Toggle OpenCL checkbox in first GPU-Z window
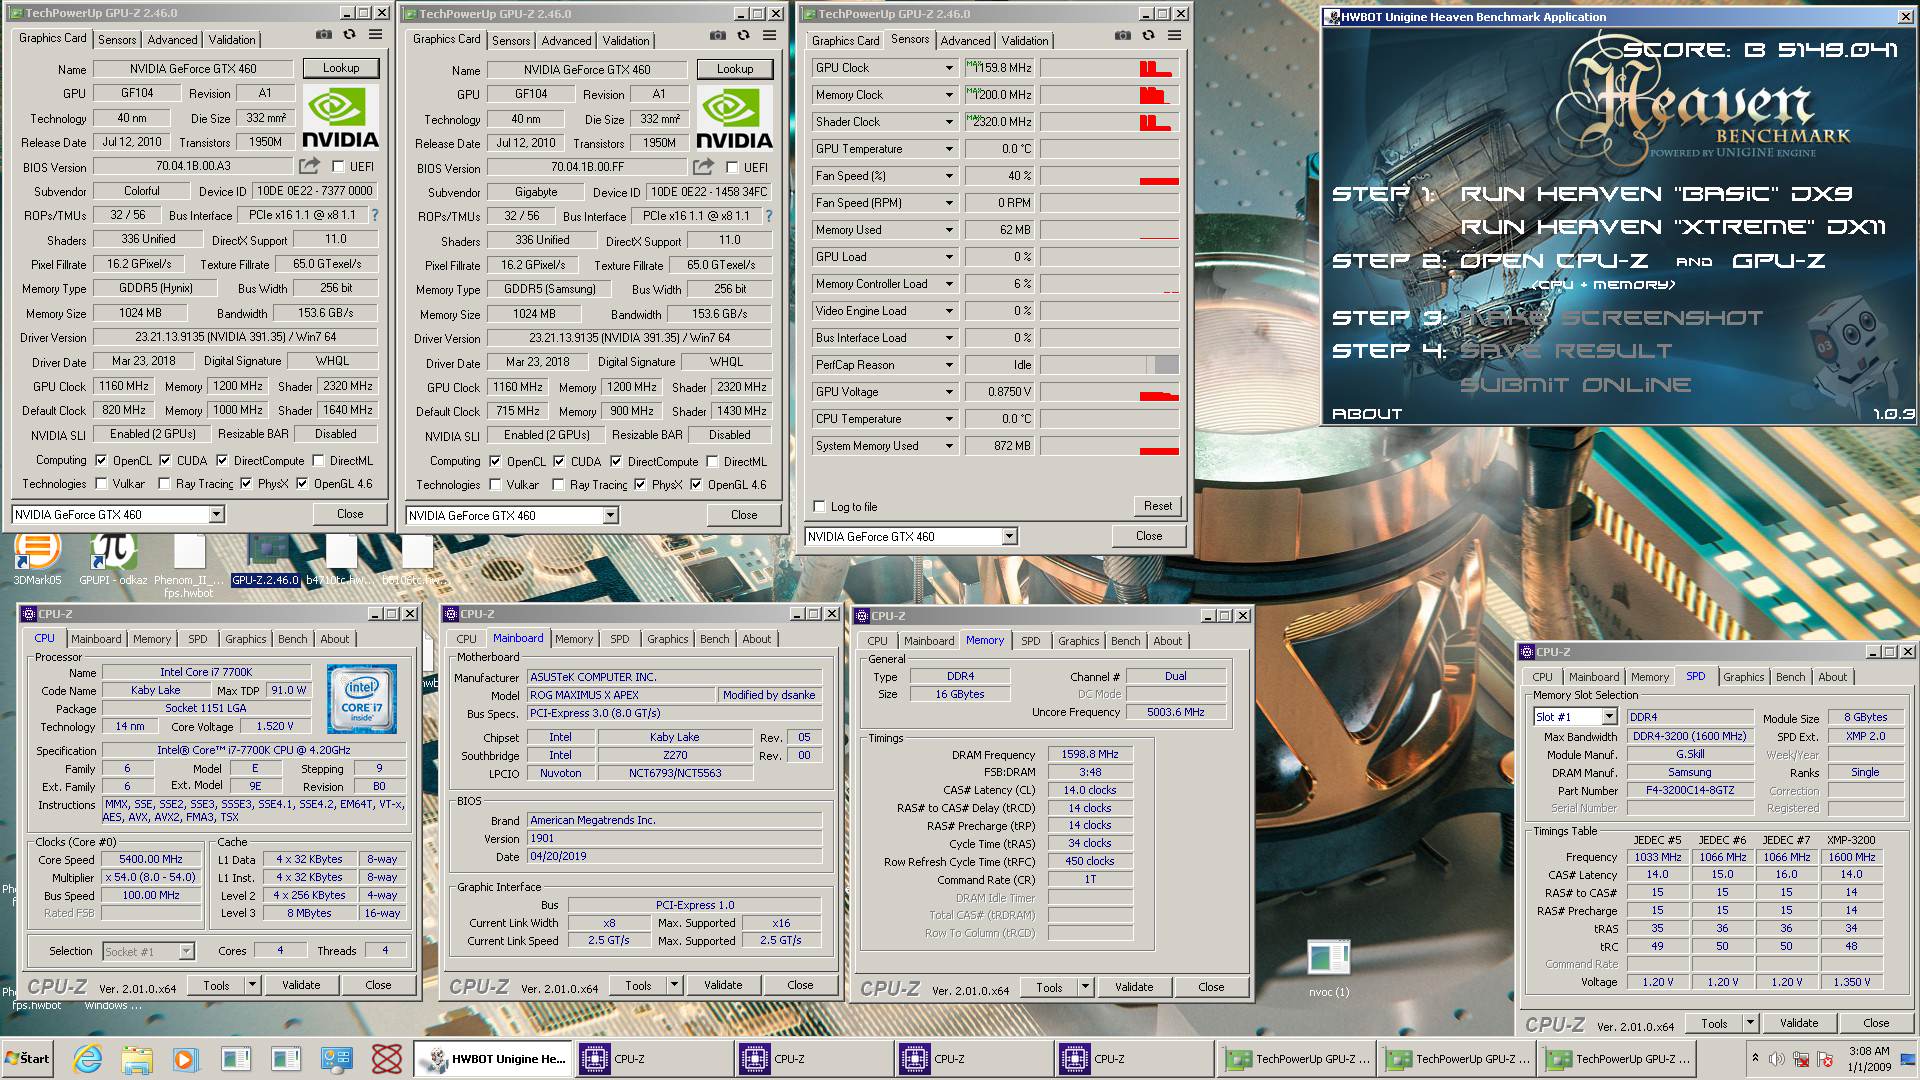1920x1080 pixels. click(x=101, y=461)
